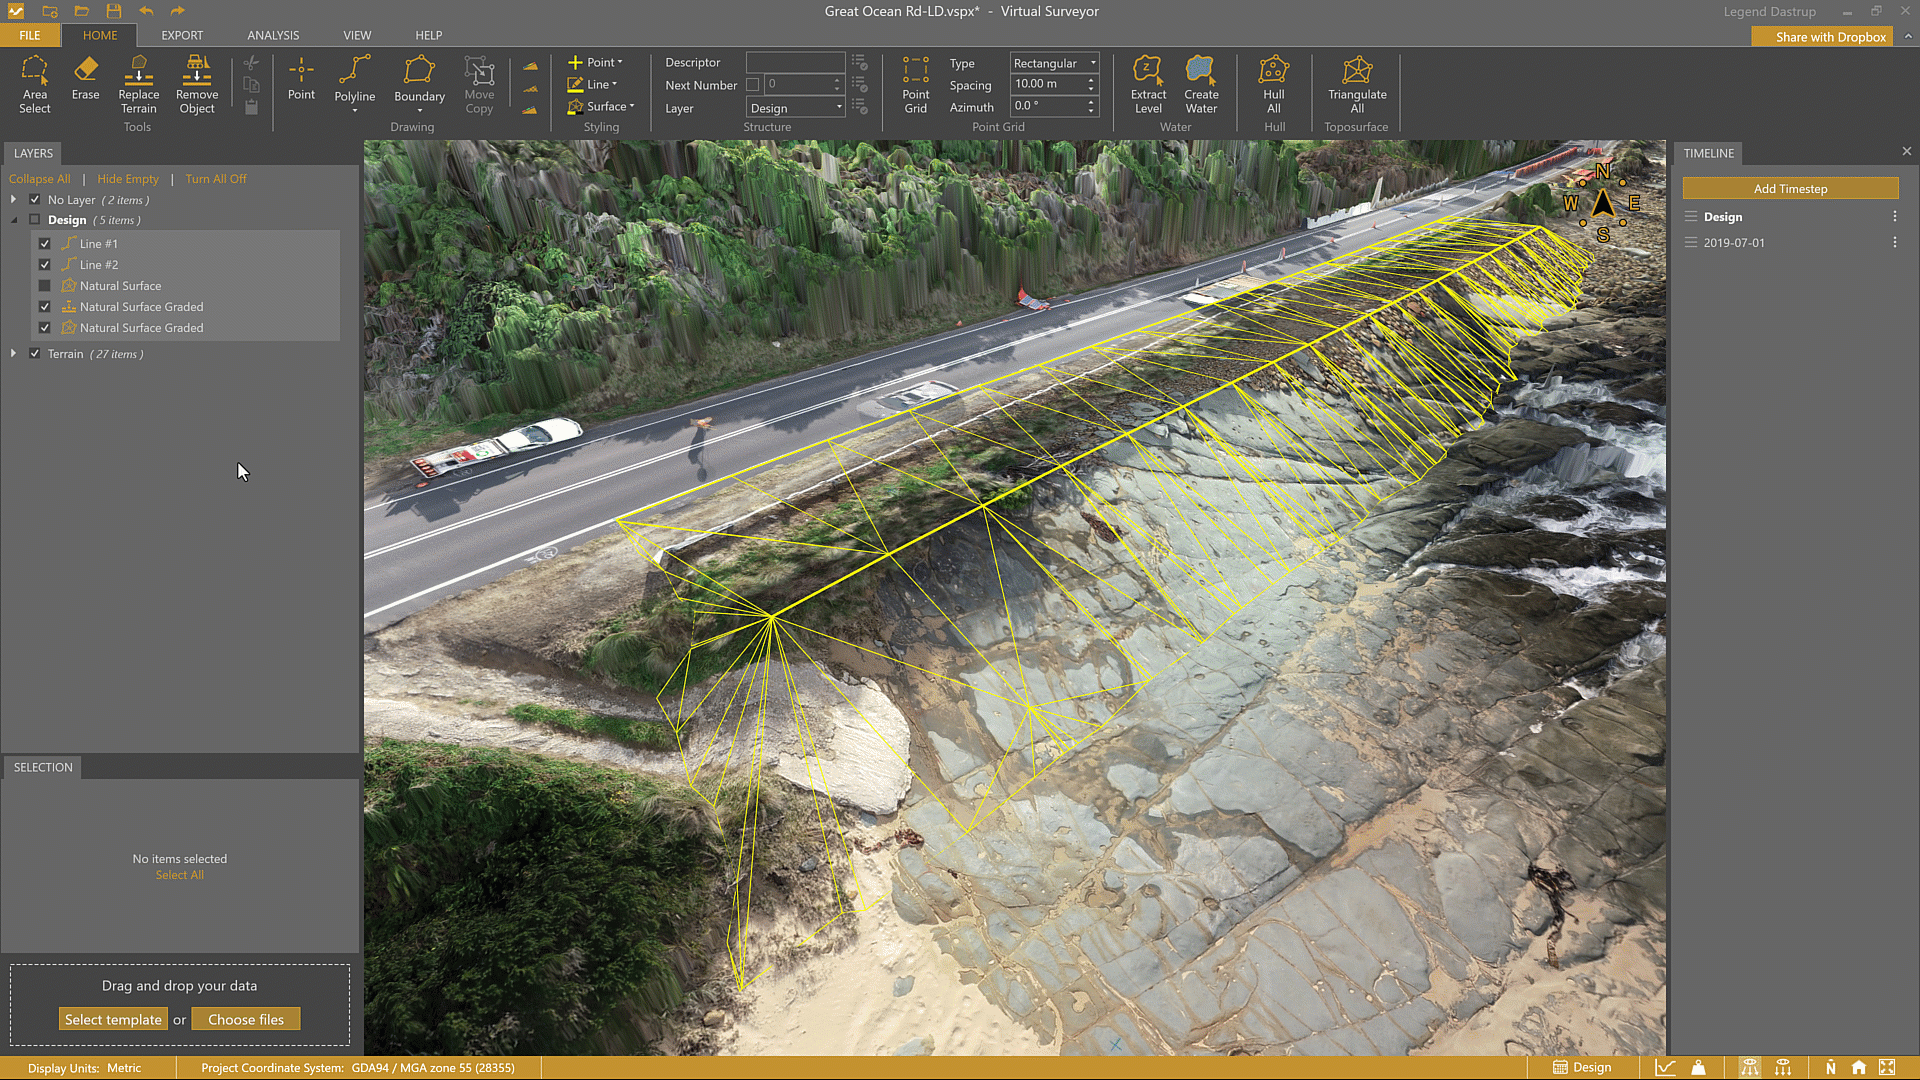
Task: Open the grid Type Rectangular dropdown
Action: (x=1054, y=63)
